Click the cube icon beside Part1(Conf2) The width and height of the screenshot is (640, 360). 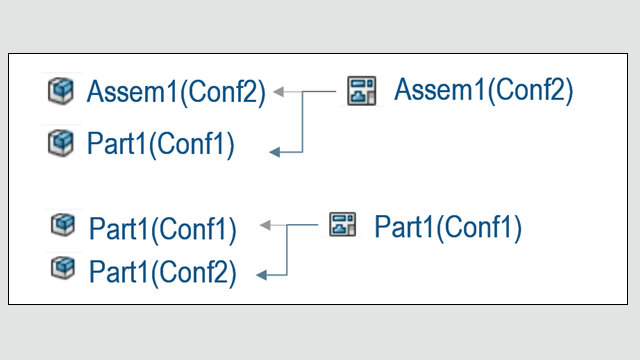click(63, 268)
